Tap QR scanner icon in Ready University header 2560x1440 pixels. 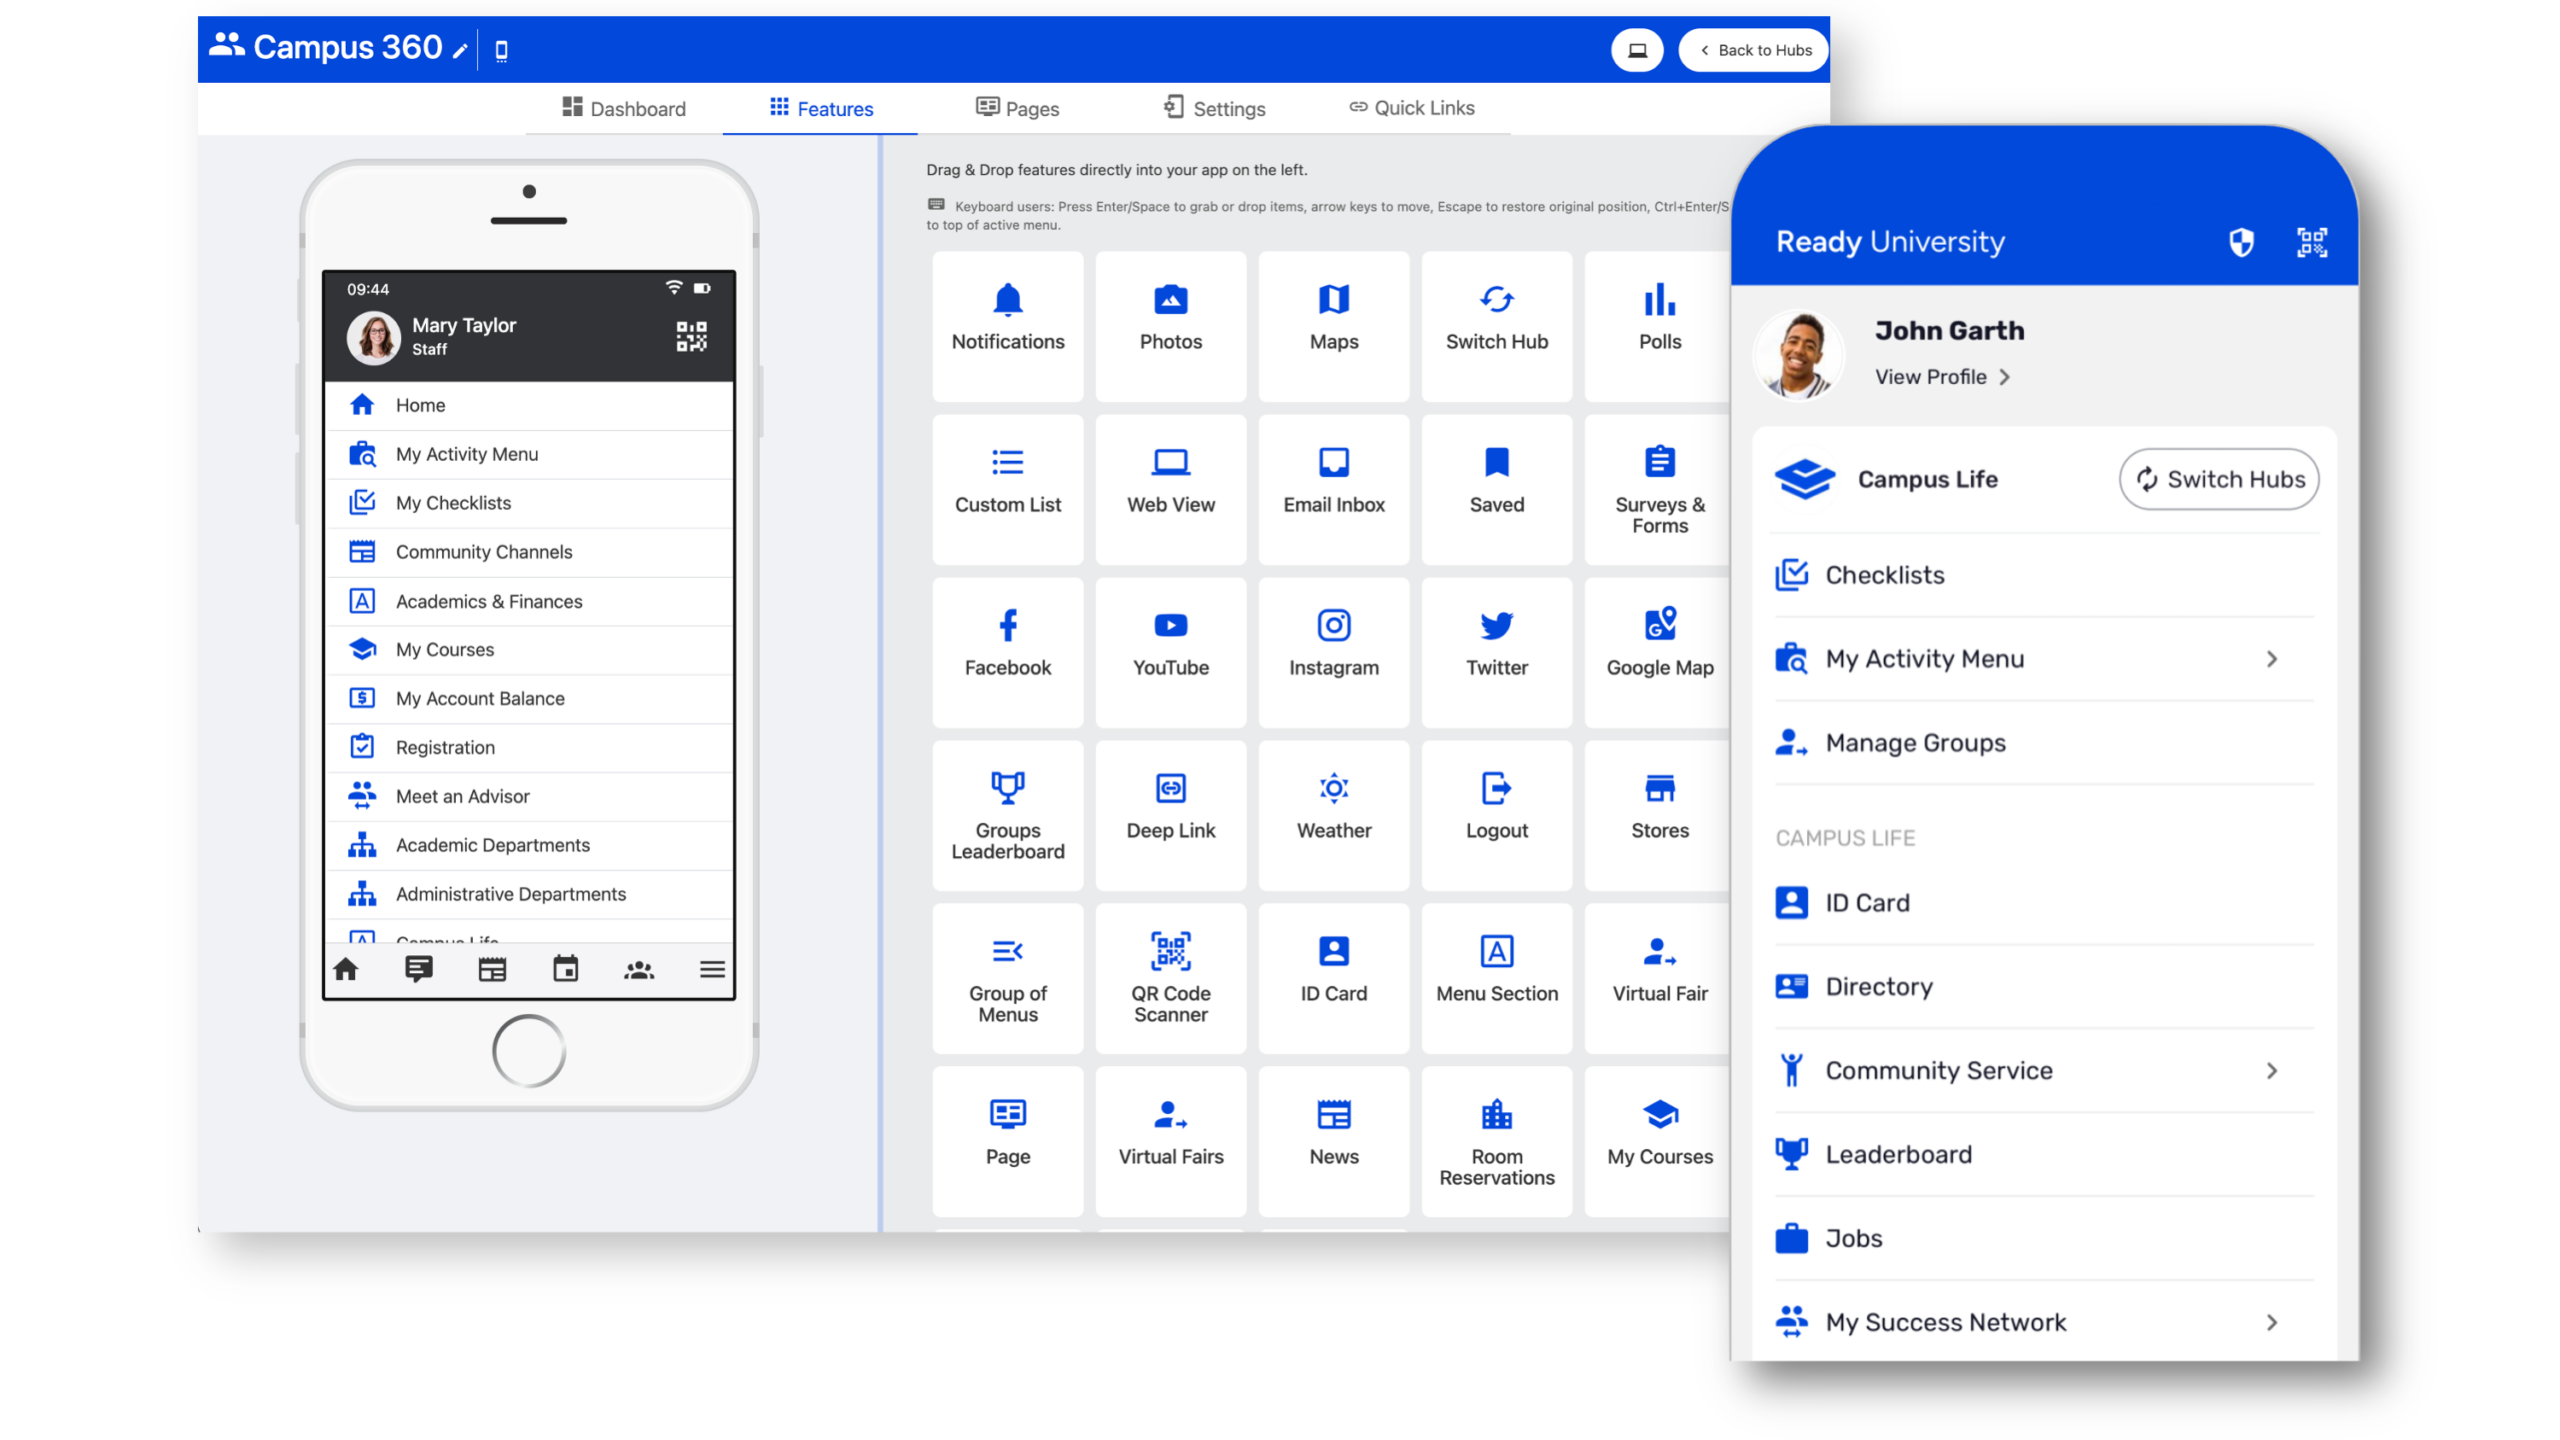(x=2310, y=242)
